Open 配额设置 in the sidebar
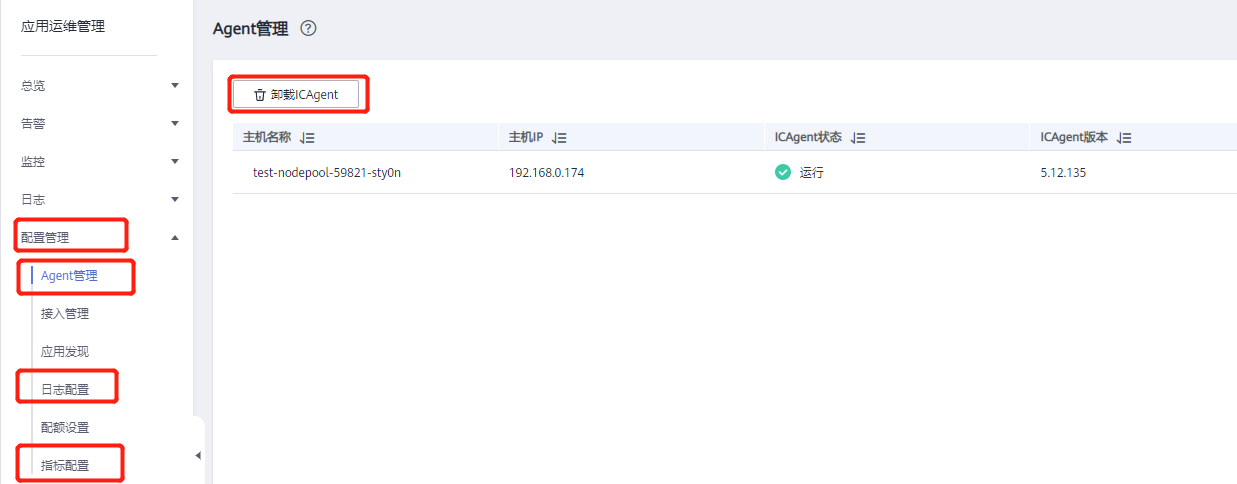 point(65,428)
